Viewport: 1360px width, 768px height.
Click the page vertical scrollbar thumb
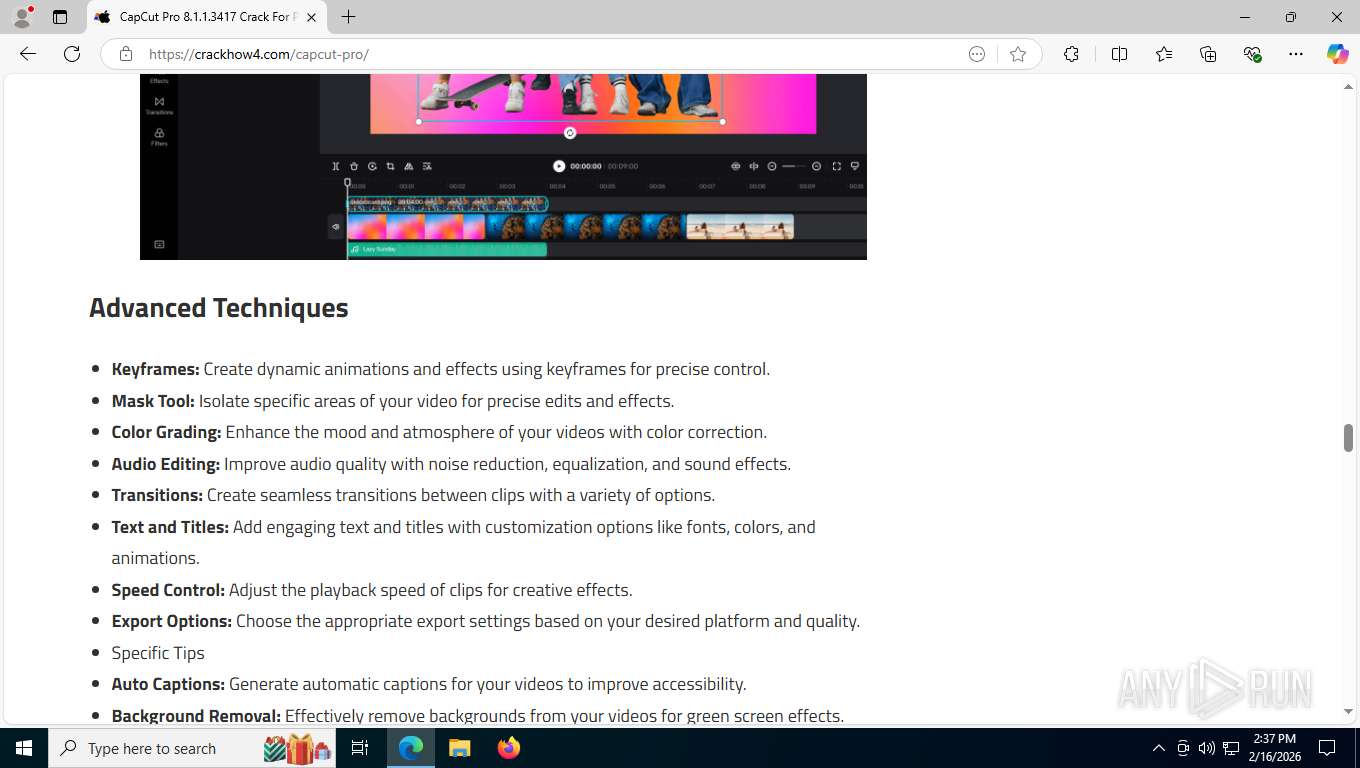[1348, 438]
